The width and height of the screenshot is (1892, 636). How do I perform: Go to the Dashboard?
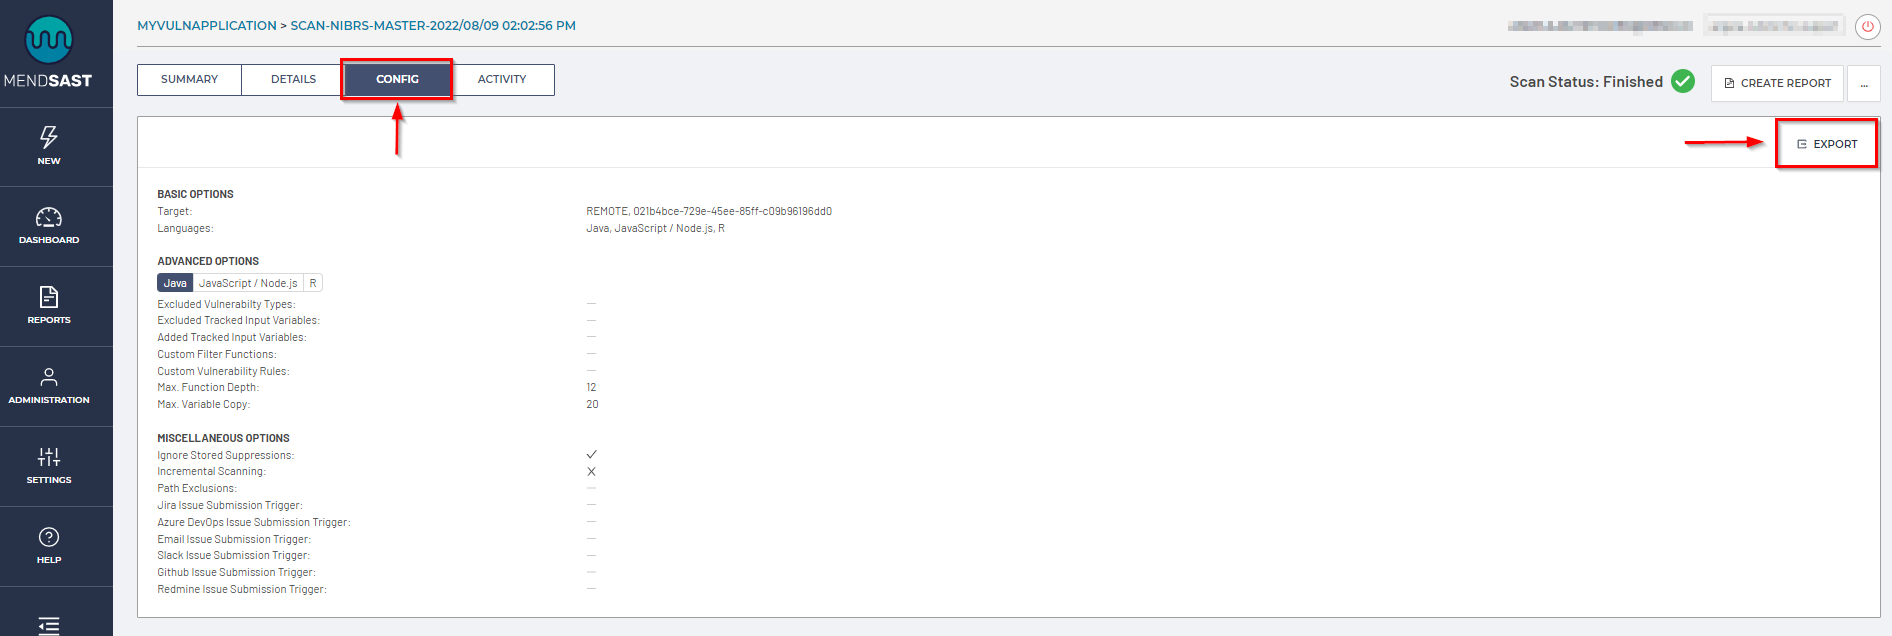point(48,225)
